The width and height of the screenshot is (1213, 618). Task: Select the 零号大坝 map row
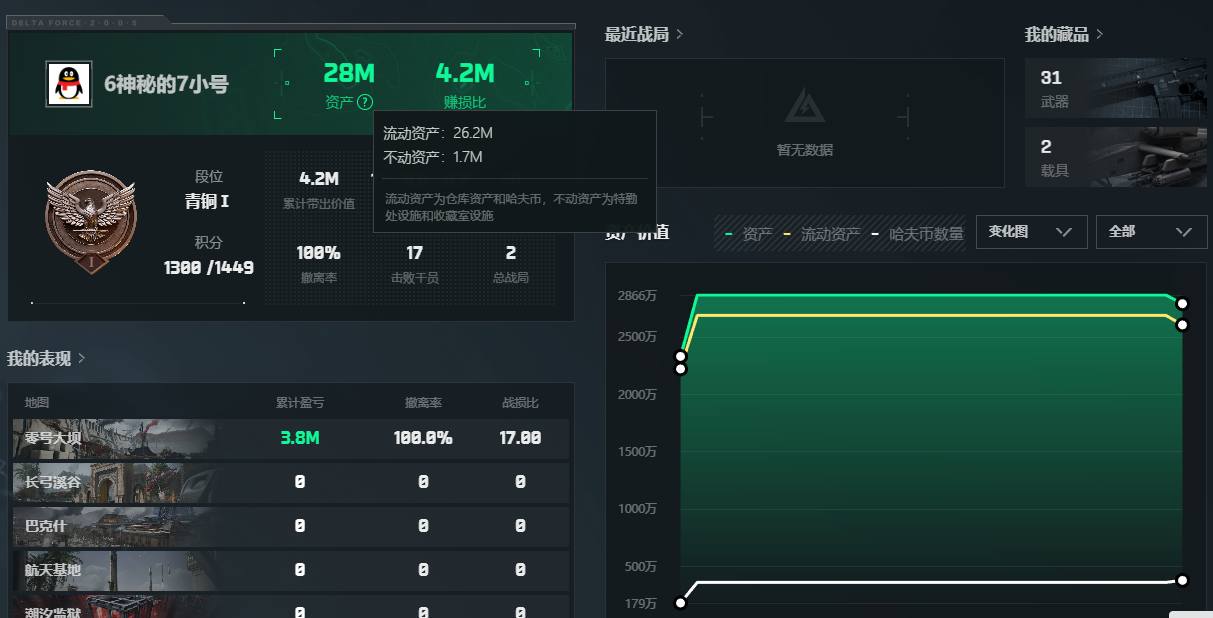point(290,438)
